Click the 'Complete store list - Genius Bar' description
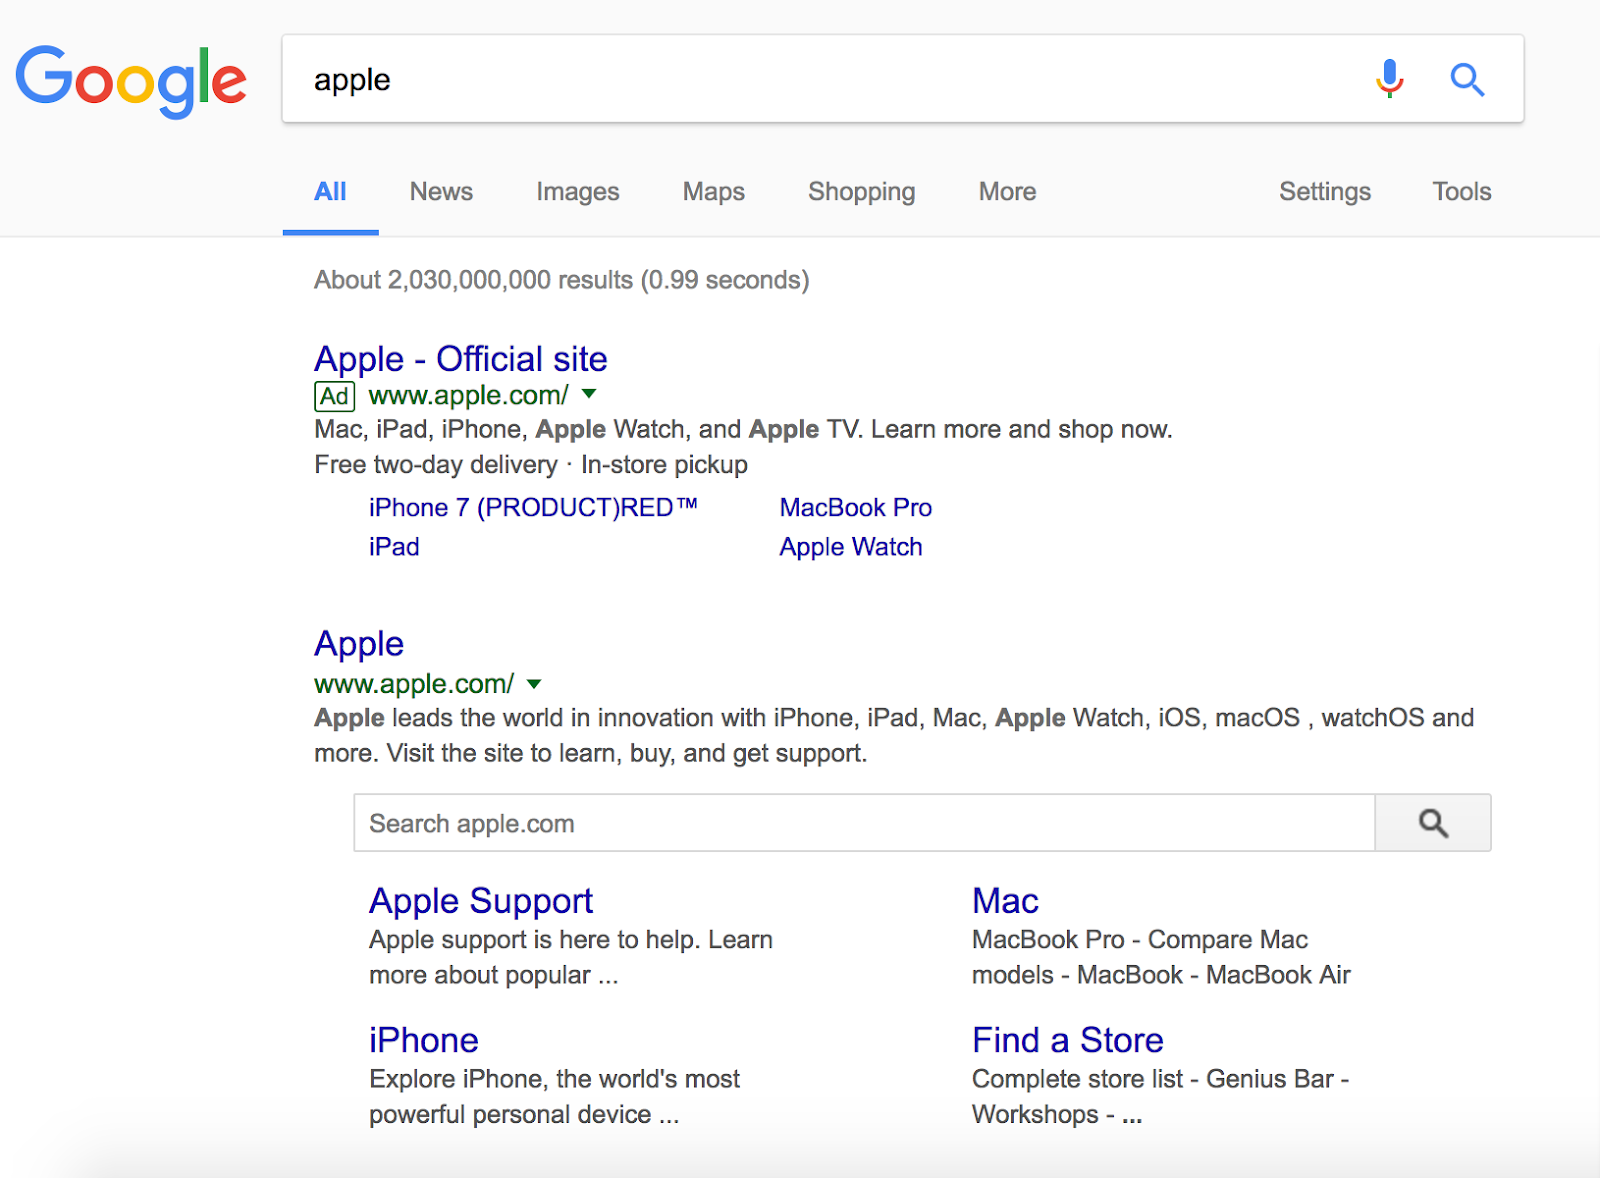Viewport: 1600px width, 1178px height. tap(1160, 1096)
